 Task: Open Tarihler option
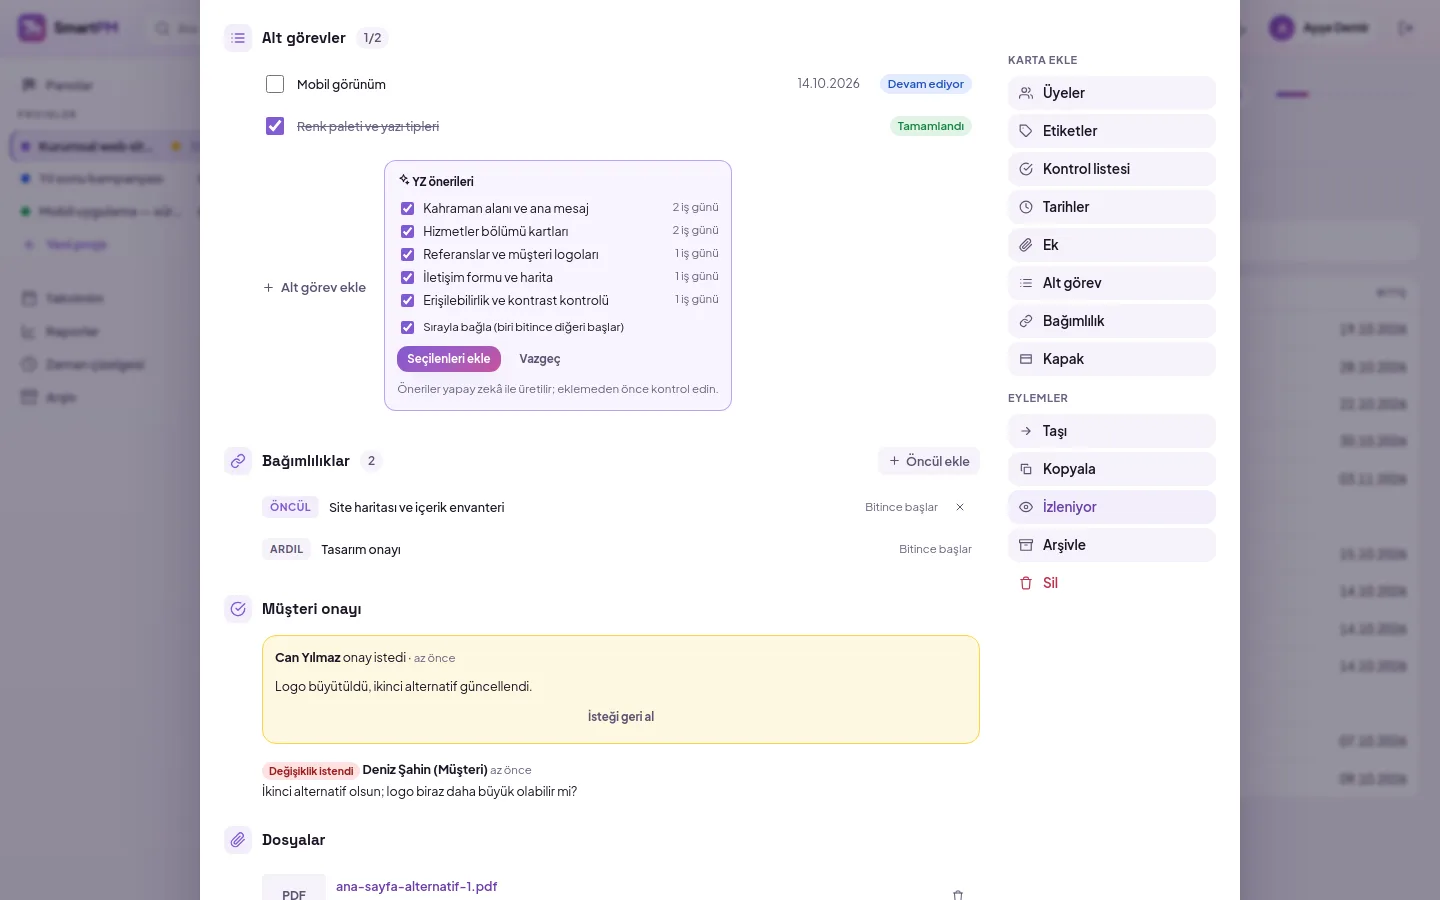[x=1112, y=207]
